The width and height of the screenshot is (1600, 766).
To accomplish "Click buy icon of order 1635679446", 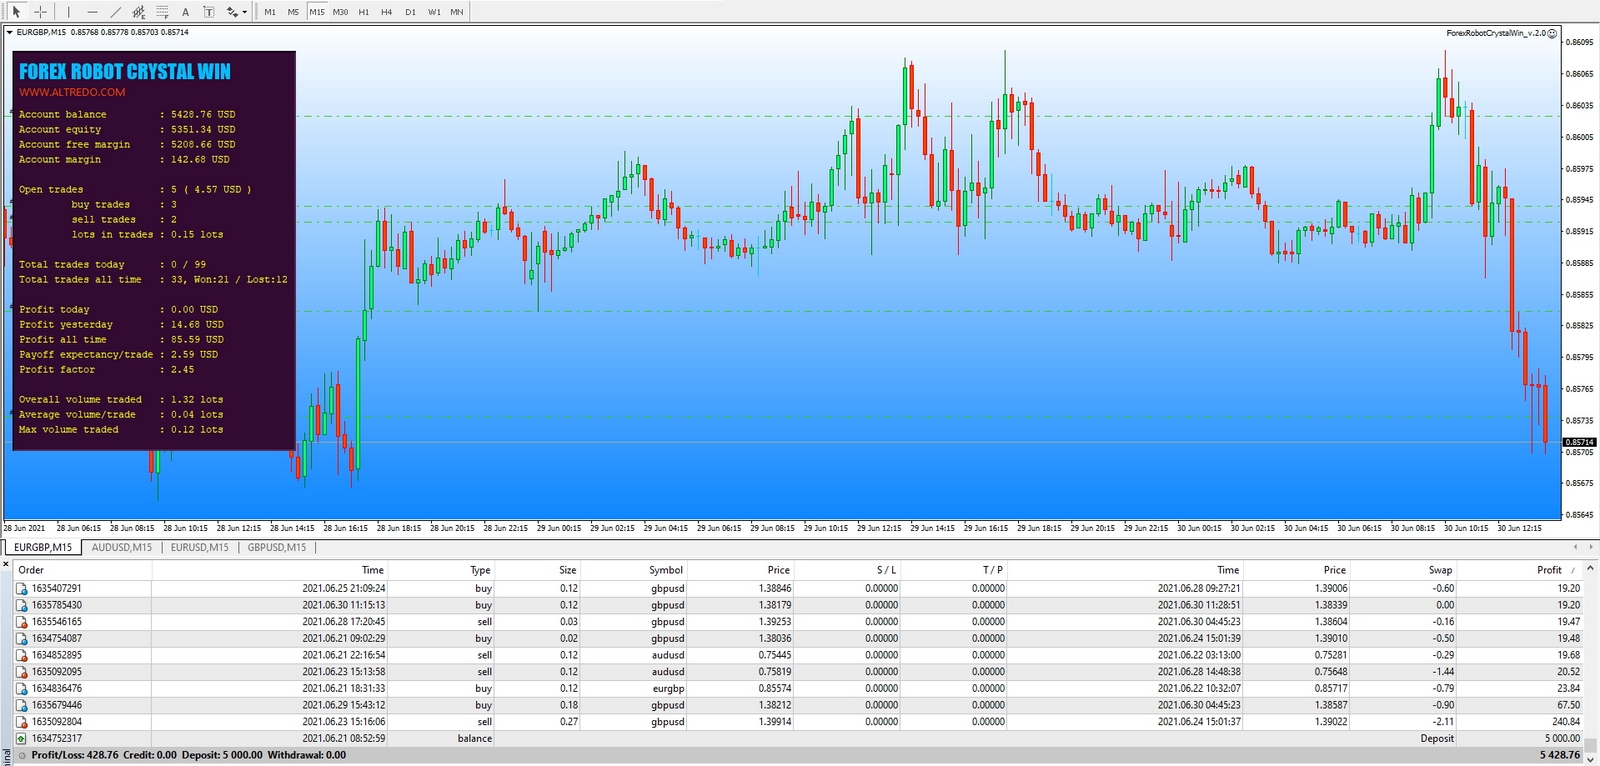I will pos(22,705).
